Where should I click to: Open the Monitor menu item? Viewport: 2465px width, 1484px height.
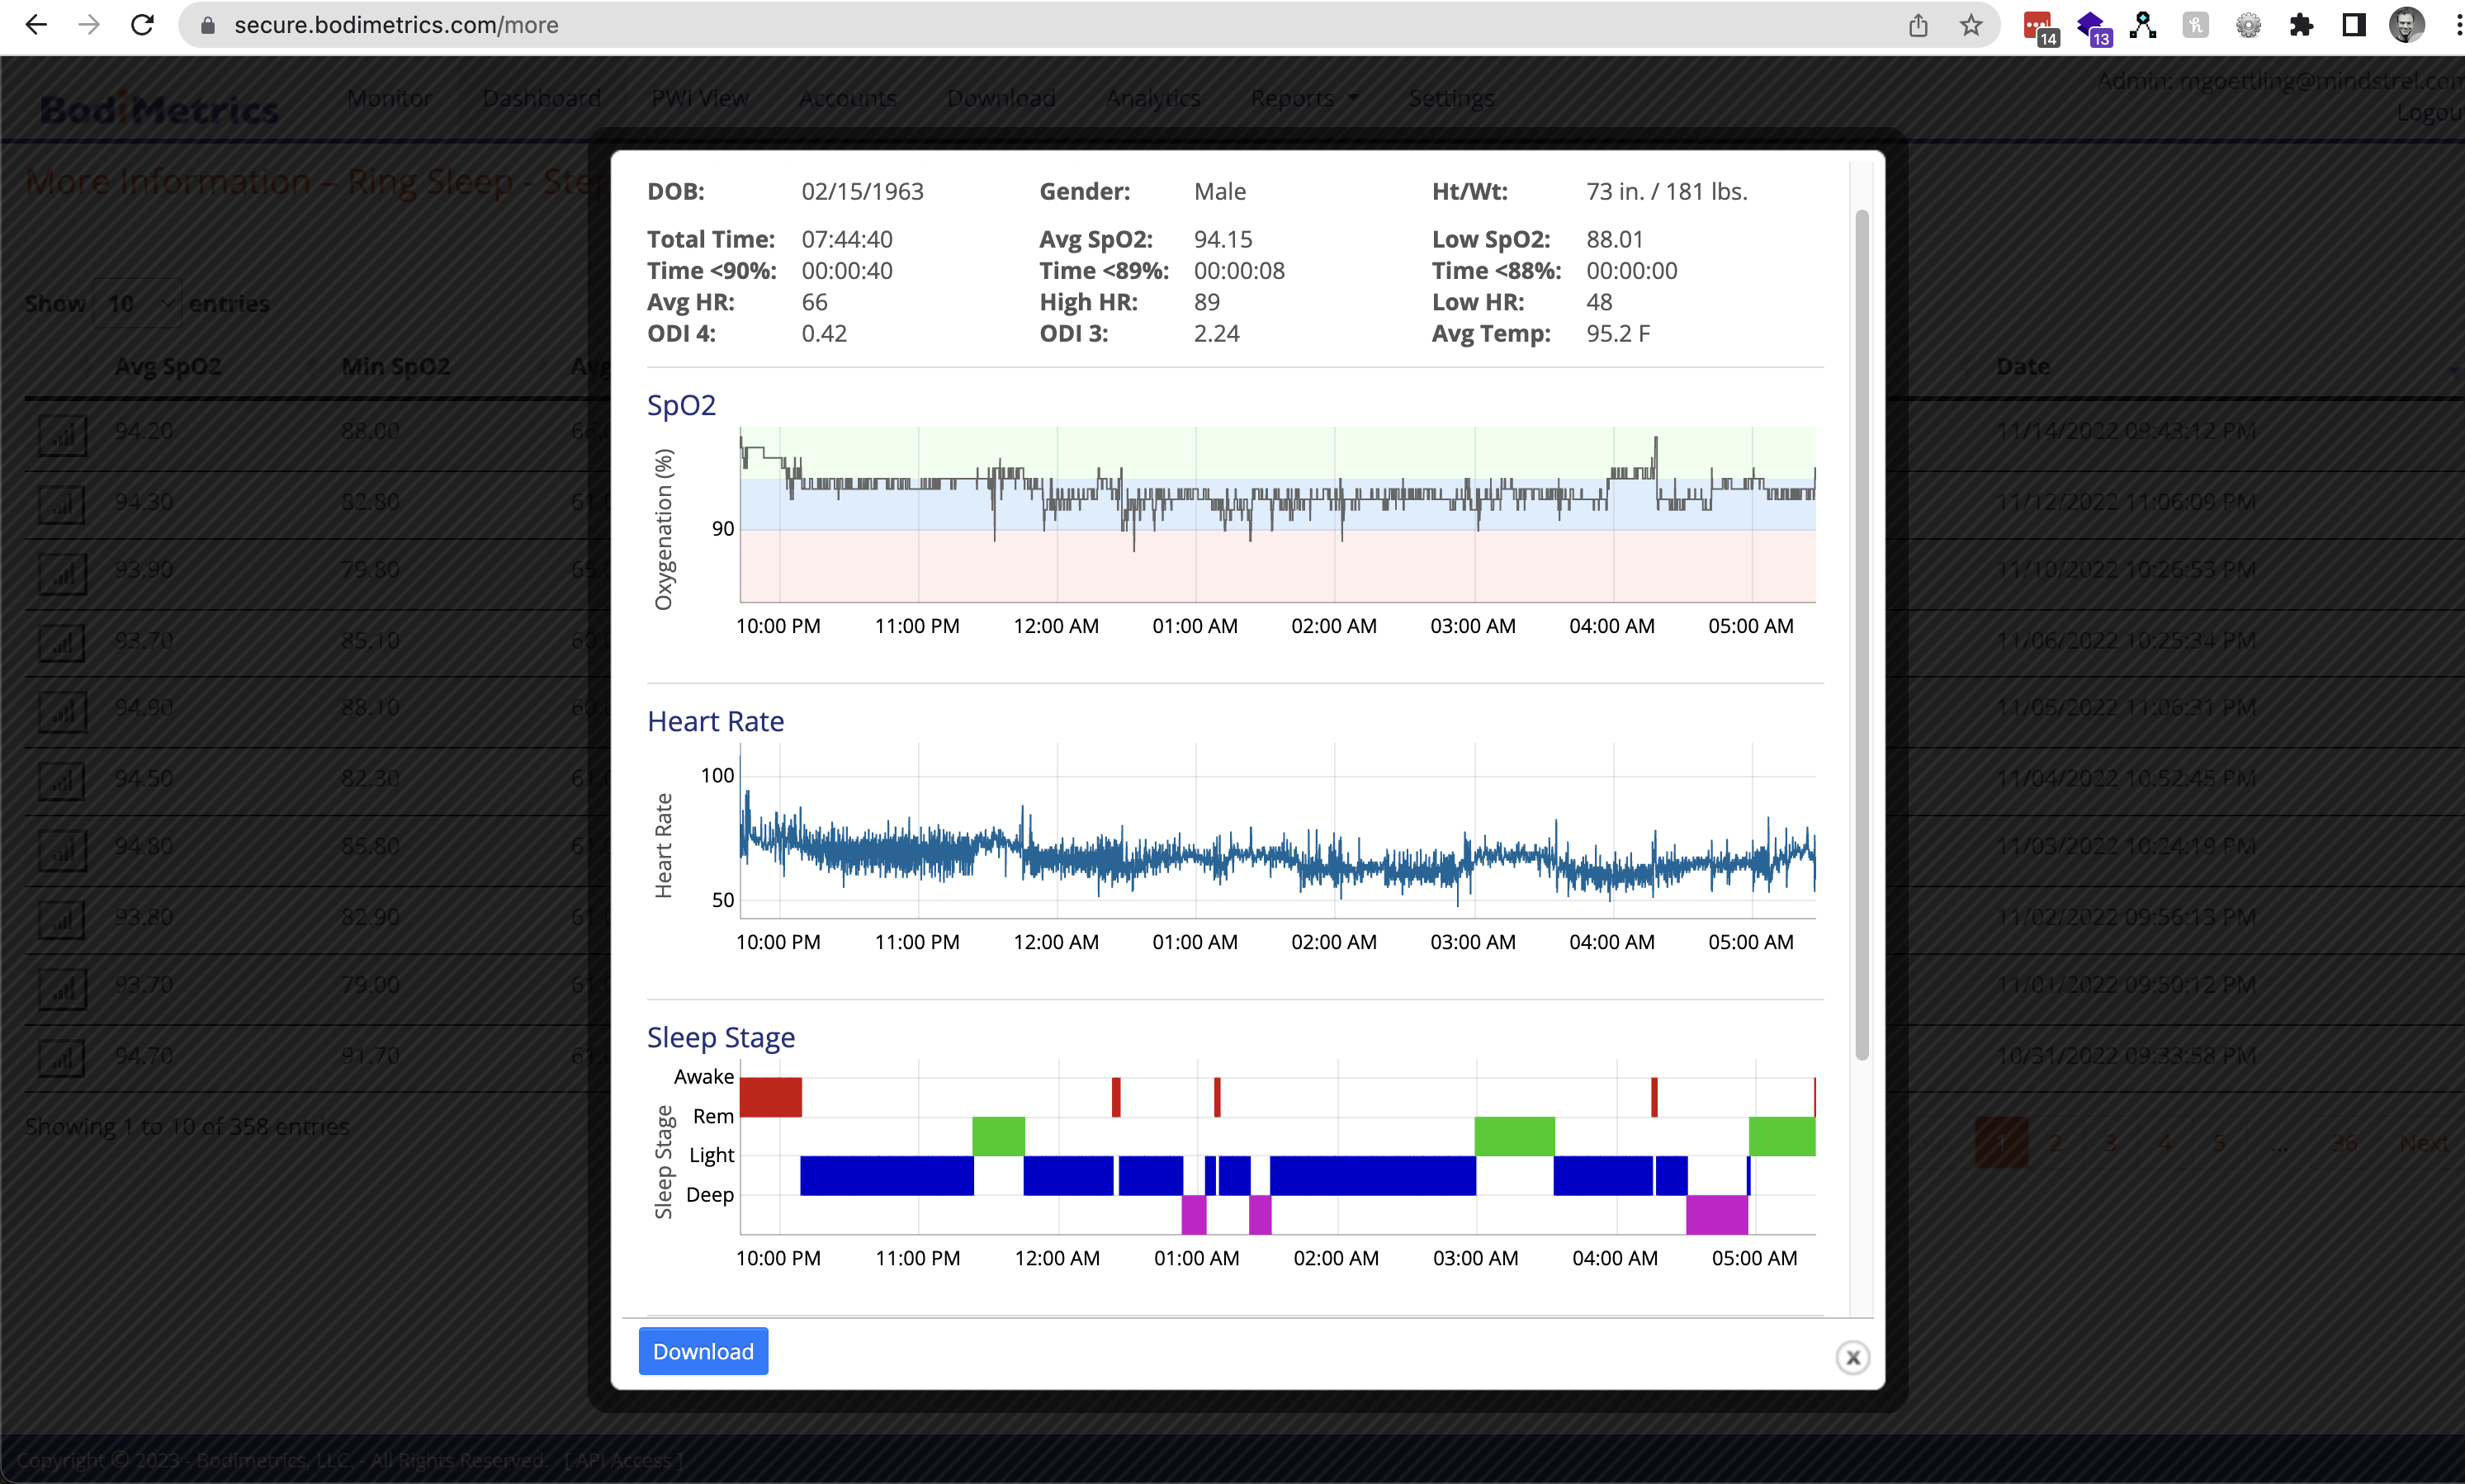[x=389, y=98]
